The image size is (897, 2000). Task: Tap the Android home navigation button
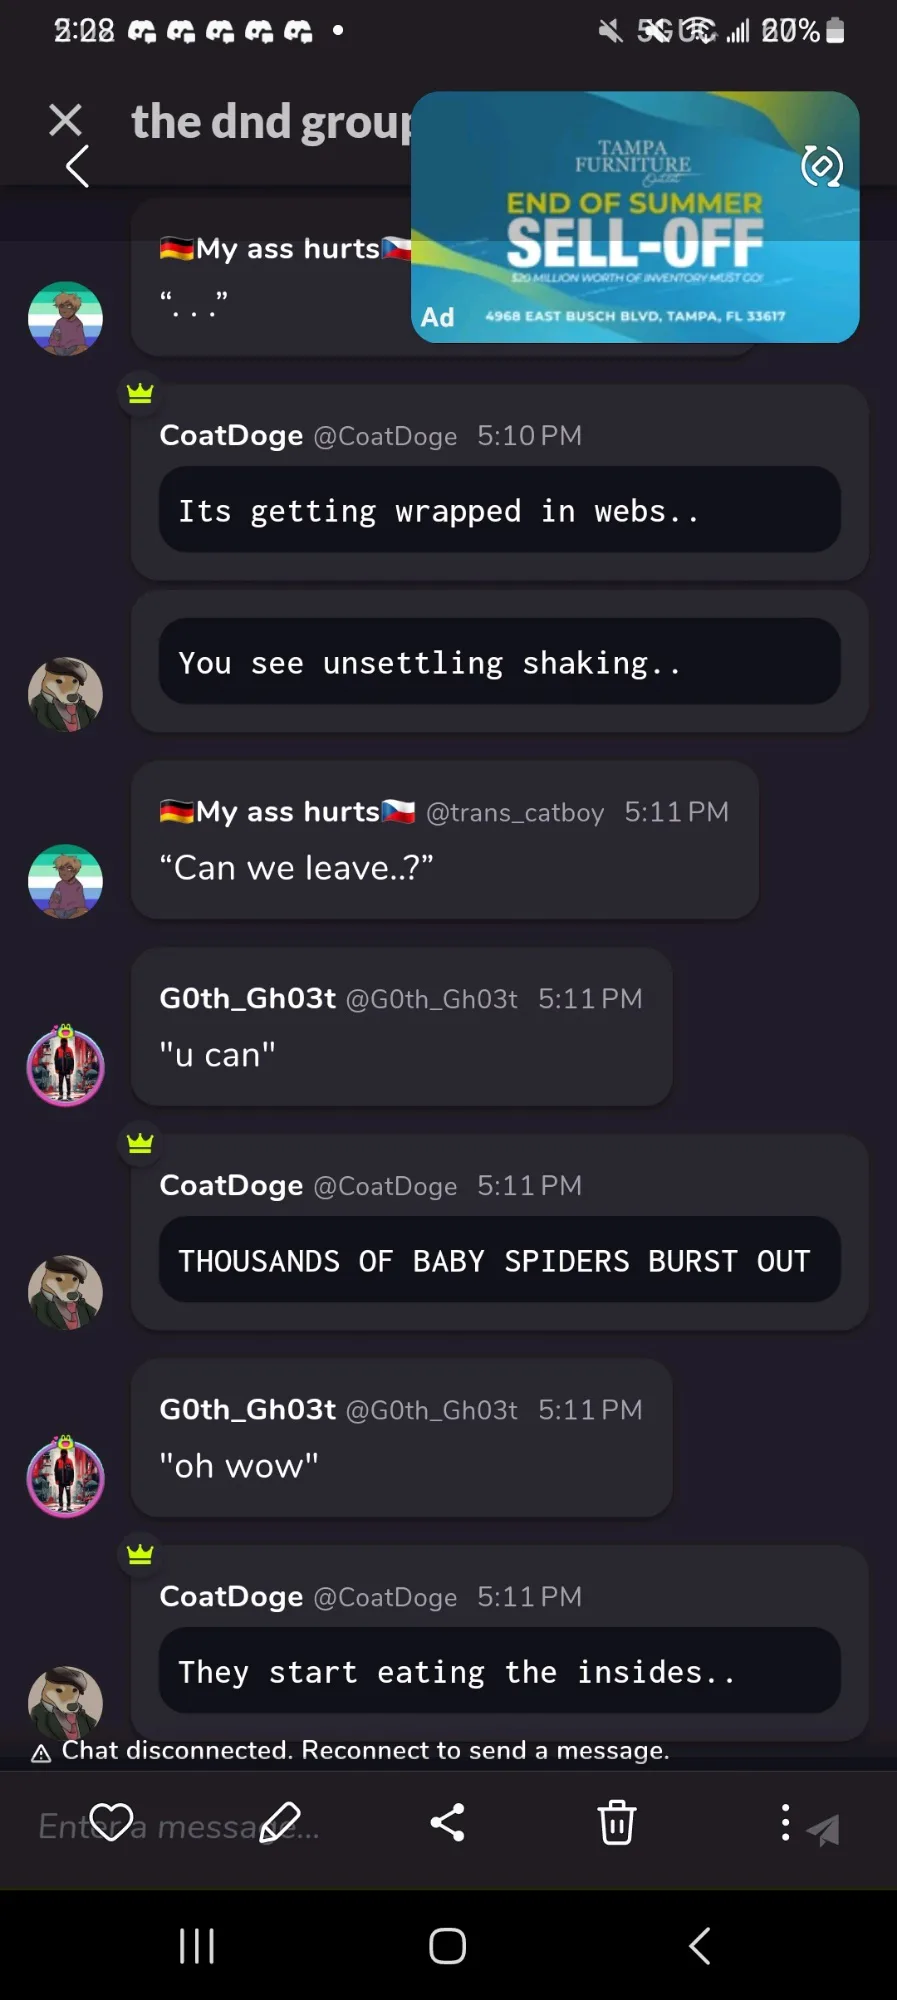[x=447, y=1946]
